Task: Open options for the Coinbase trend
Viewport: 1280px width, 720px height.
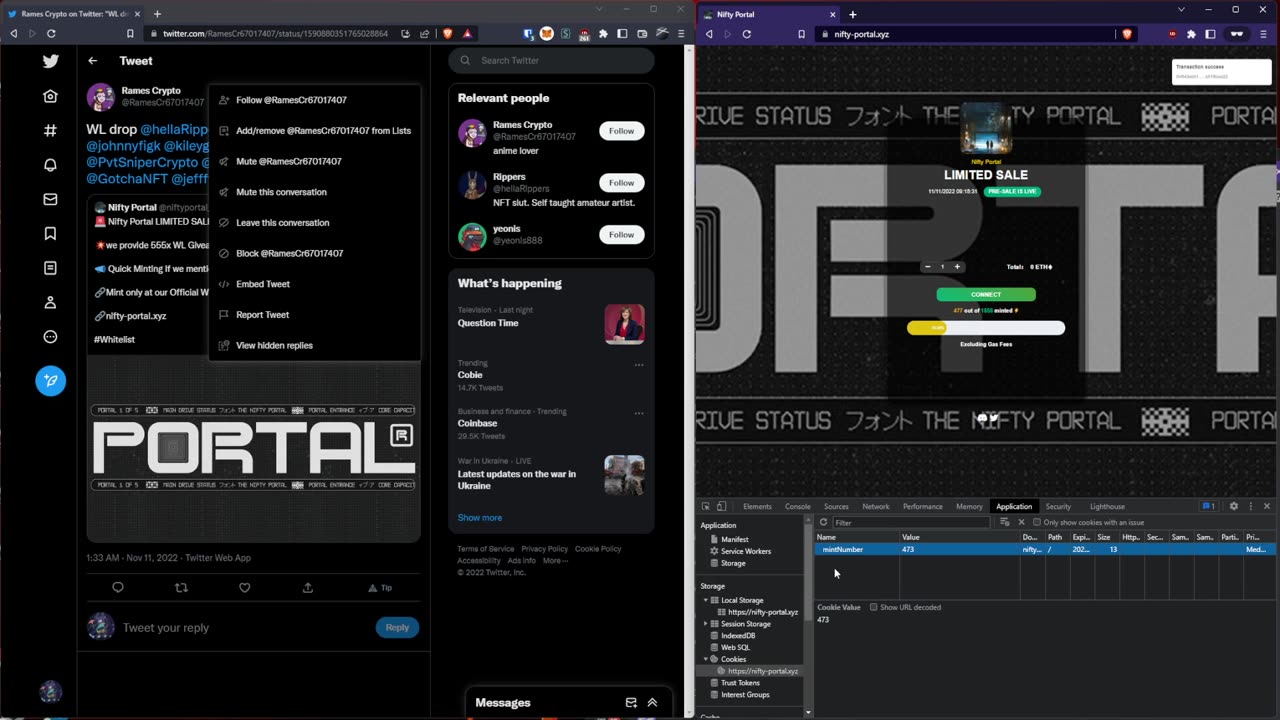Action: pos(639,413)
